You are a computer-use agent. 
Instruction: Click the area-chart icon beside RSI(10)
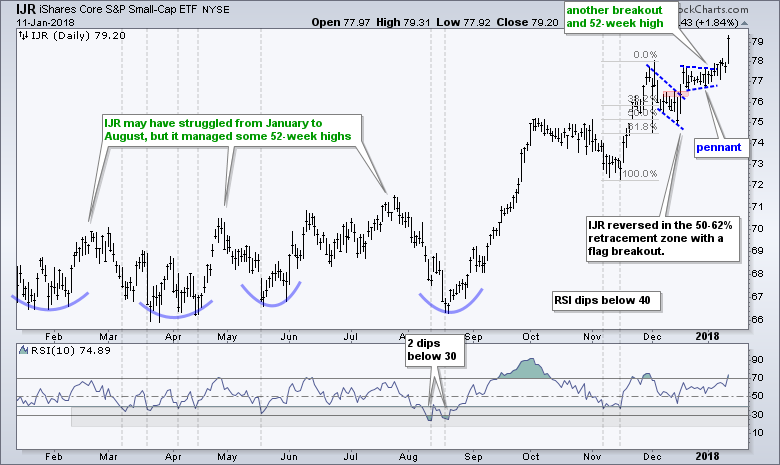click(x=23, y=350)
